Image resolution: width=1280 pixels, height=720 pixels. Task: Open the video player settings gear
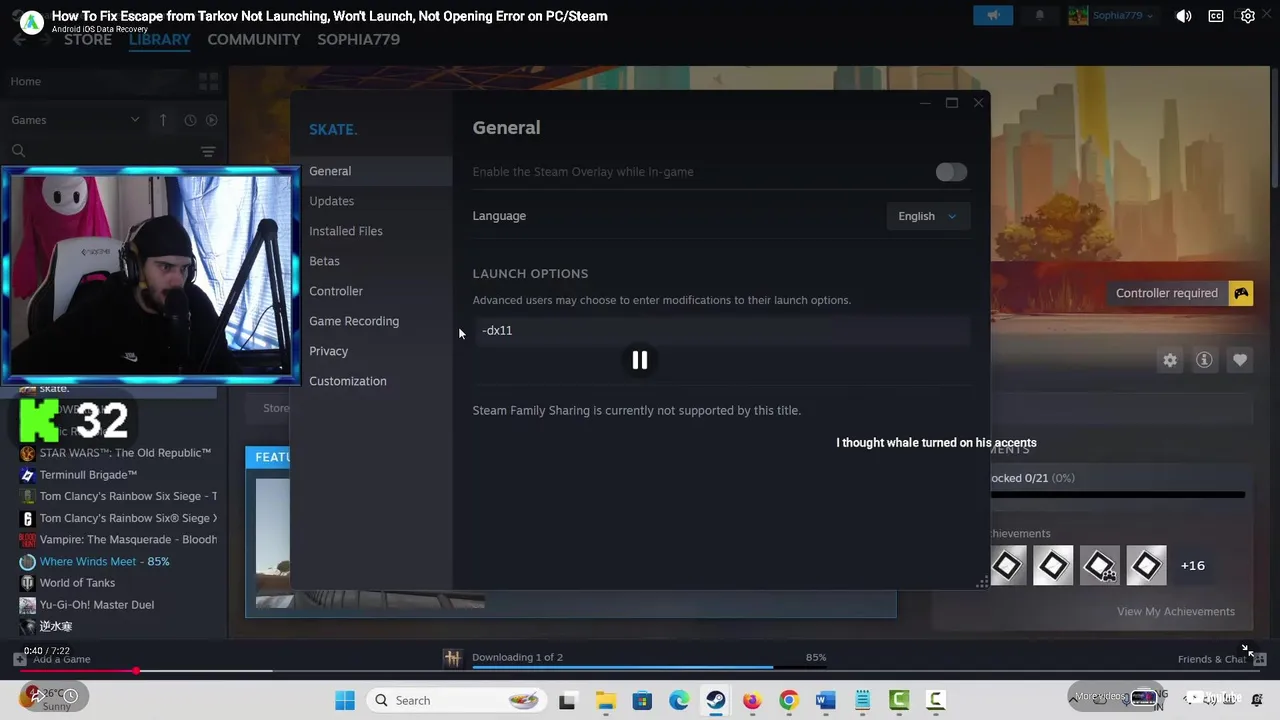pyautogui.click(x=1248, y=16)
